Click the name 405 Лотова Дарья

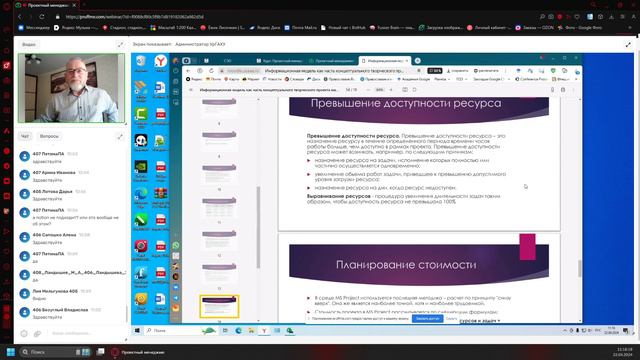pyautogui.click(x=52, y=191)
